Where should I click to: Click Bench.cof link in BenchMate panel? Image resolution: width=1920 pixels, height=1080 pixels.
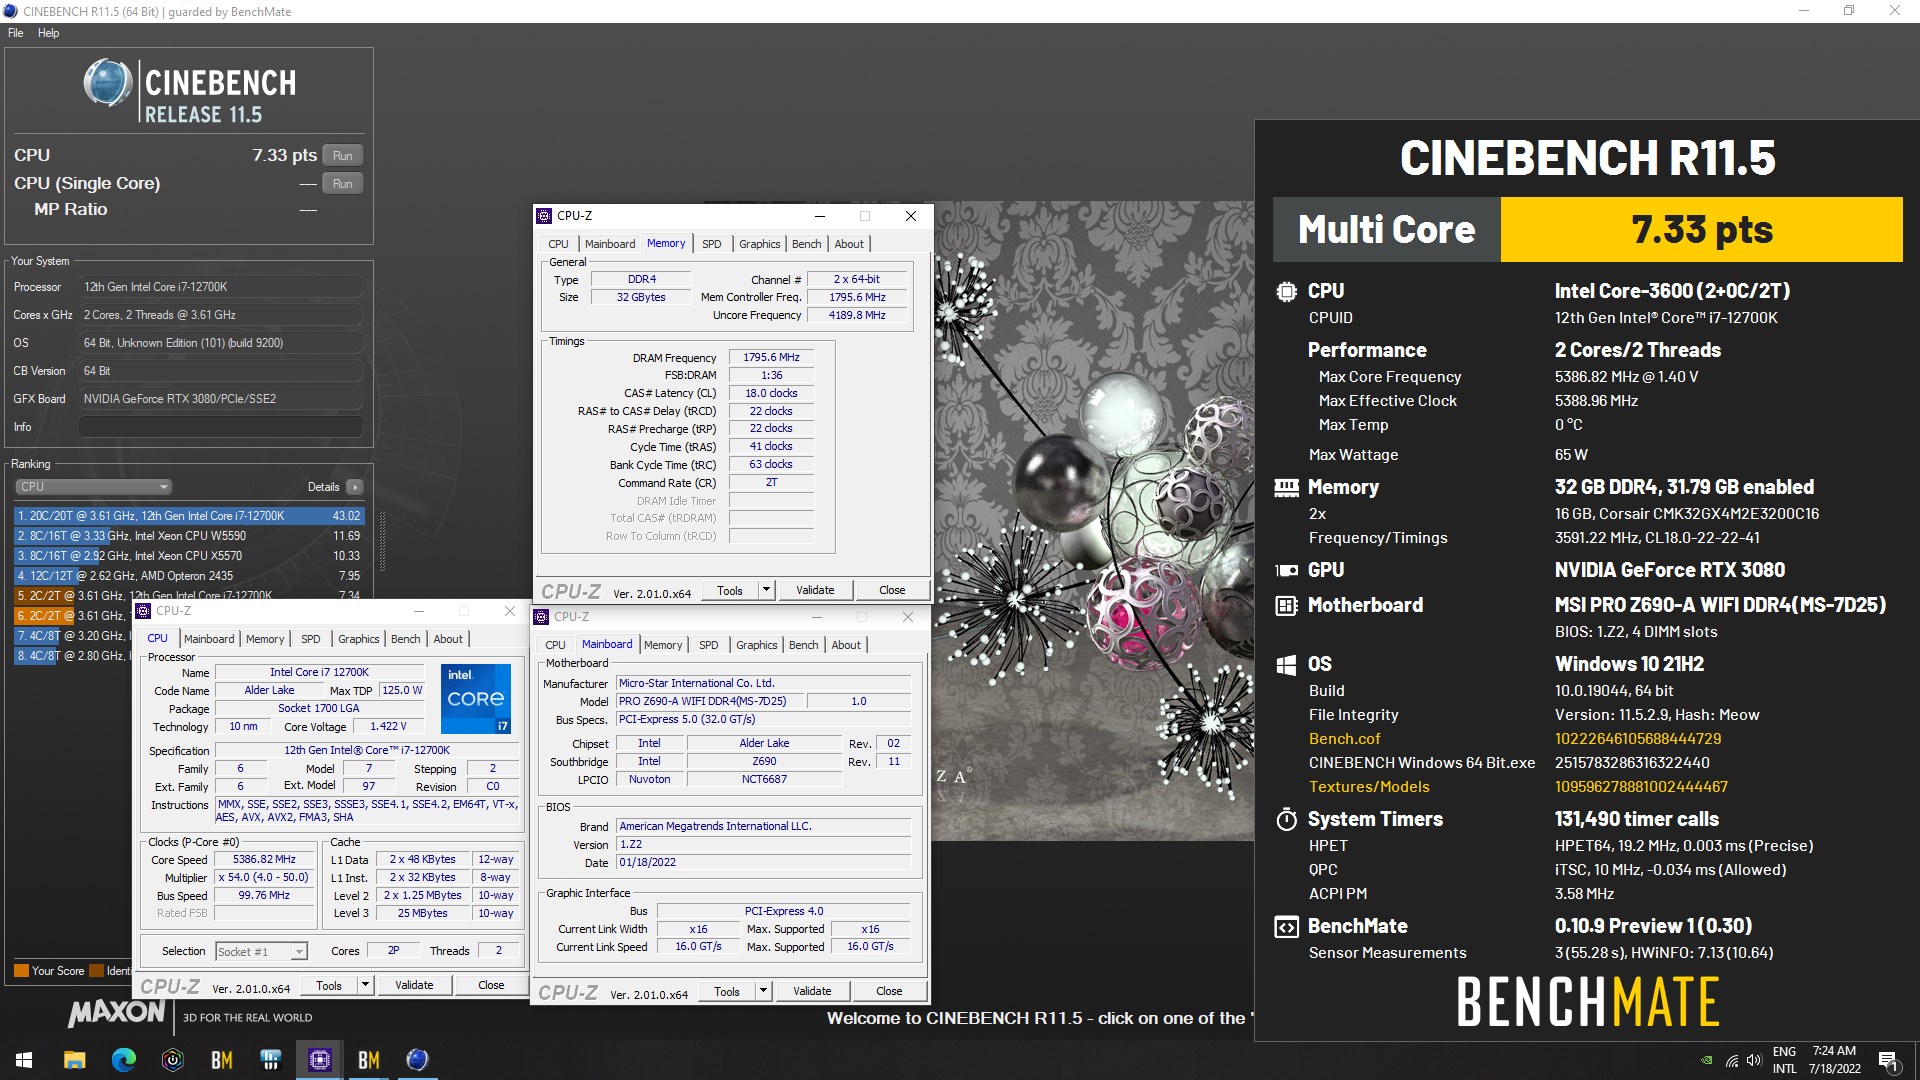tap(1344, 739)
